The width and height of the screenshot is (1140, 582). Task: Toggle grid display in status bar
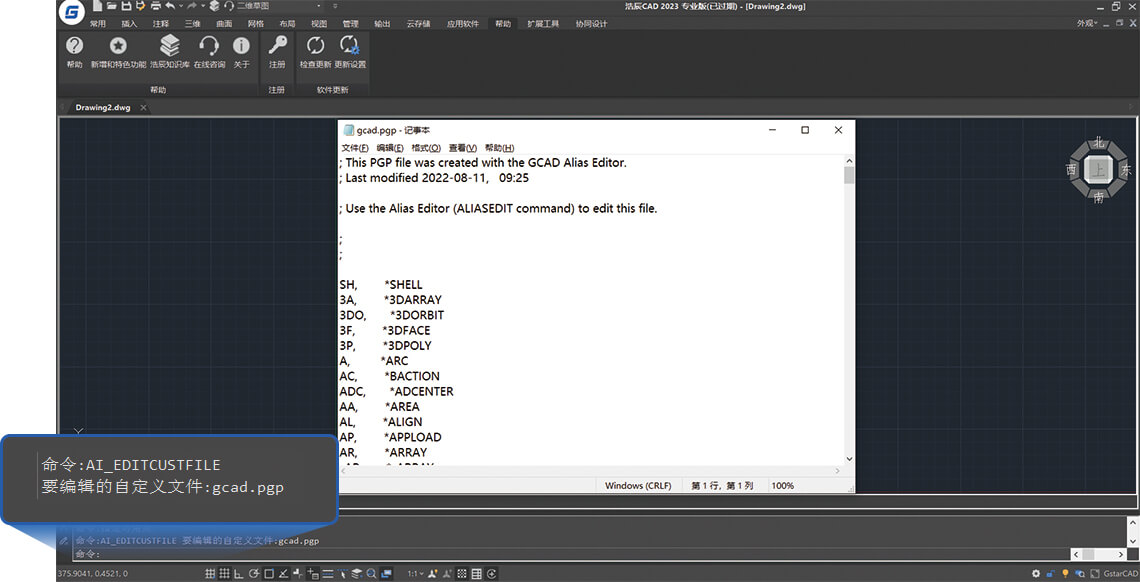224,573
